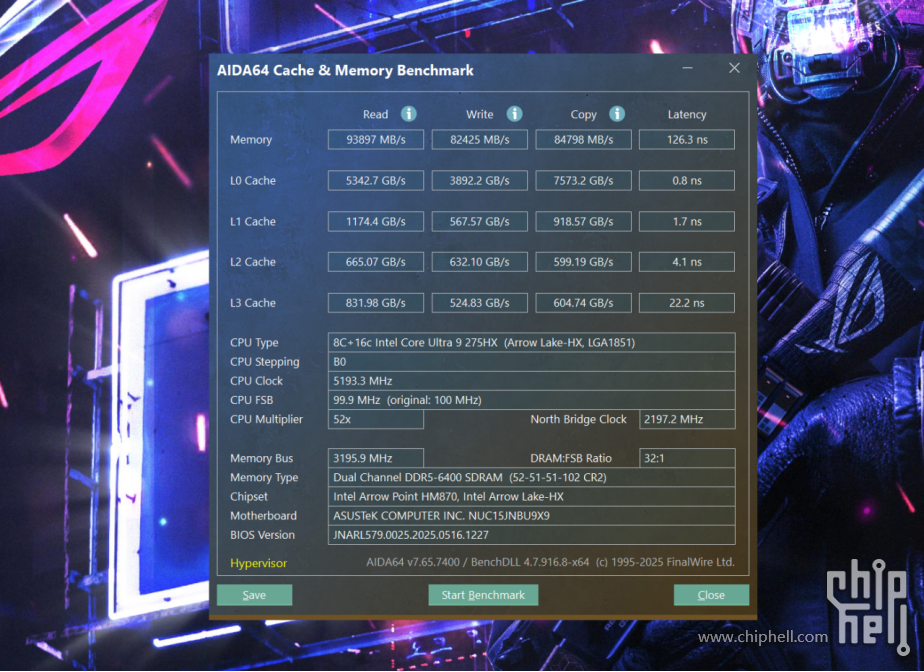Click North Bridge Clock value 2197.2 MHz
The height and width of the screenshot is (672, 924).
pyautogui.click(x=687, y=419)
